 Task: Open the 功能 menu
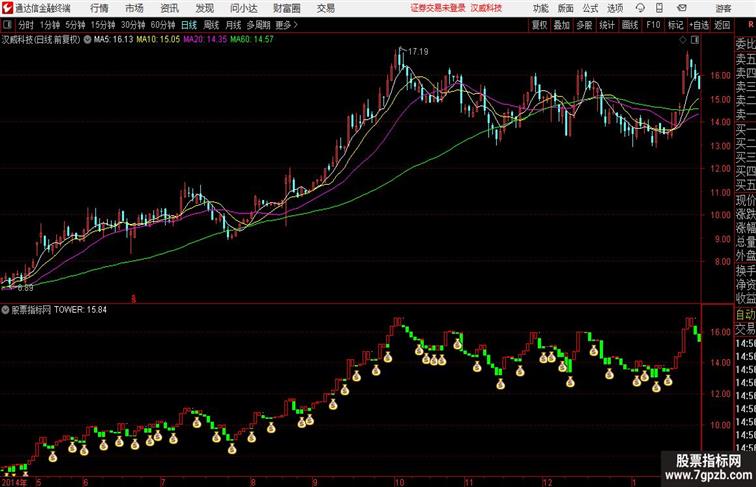(x=540, y=8)
